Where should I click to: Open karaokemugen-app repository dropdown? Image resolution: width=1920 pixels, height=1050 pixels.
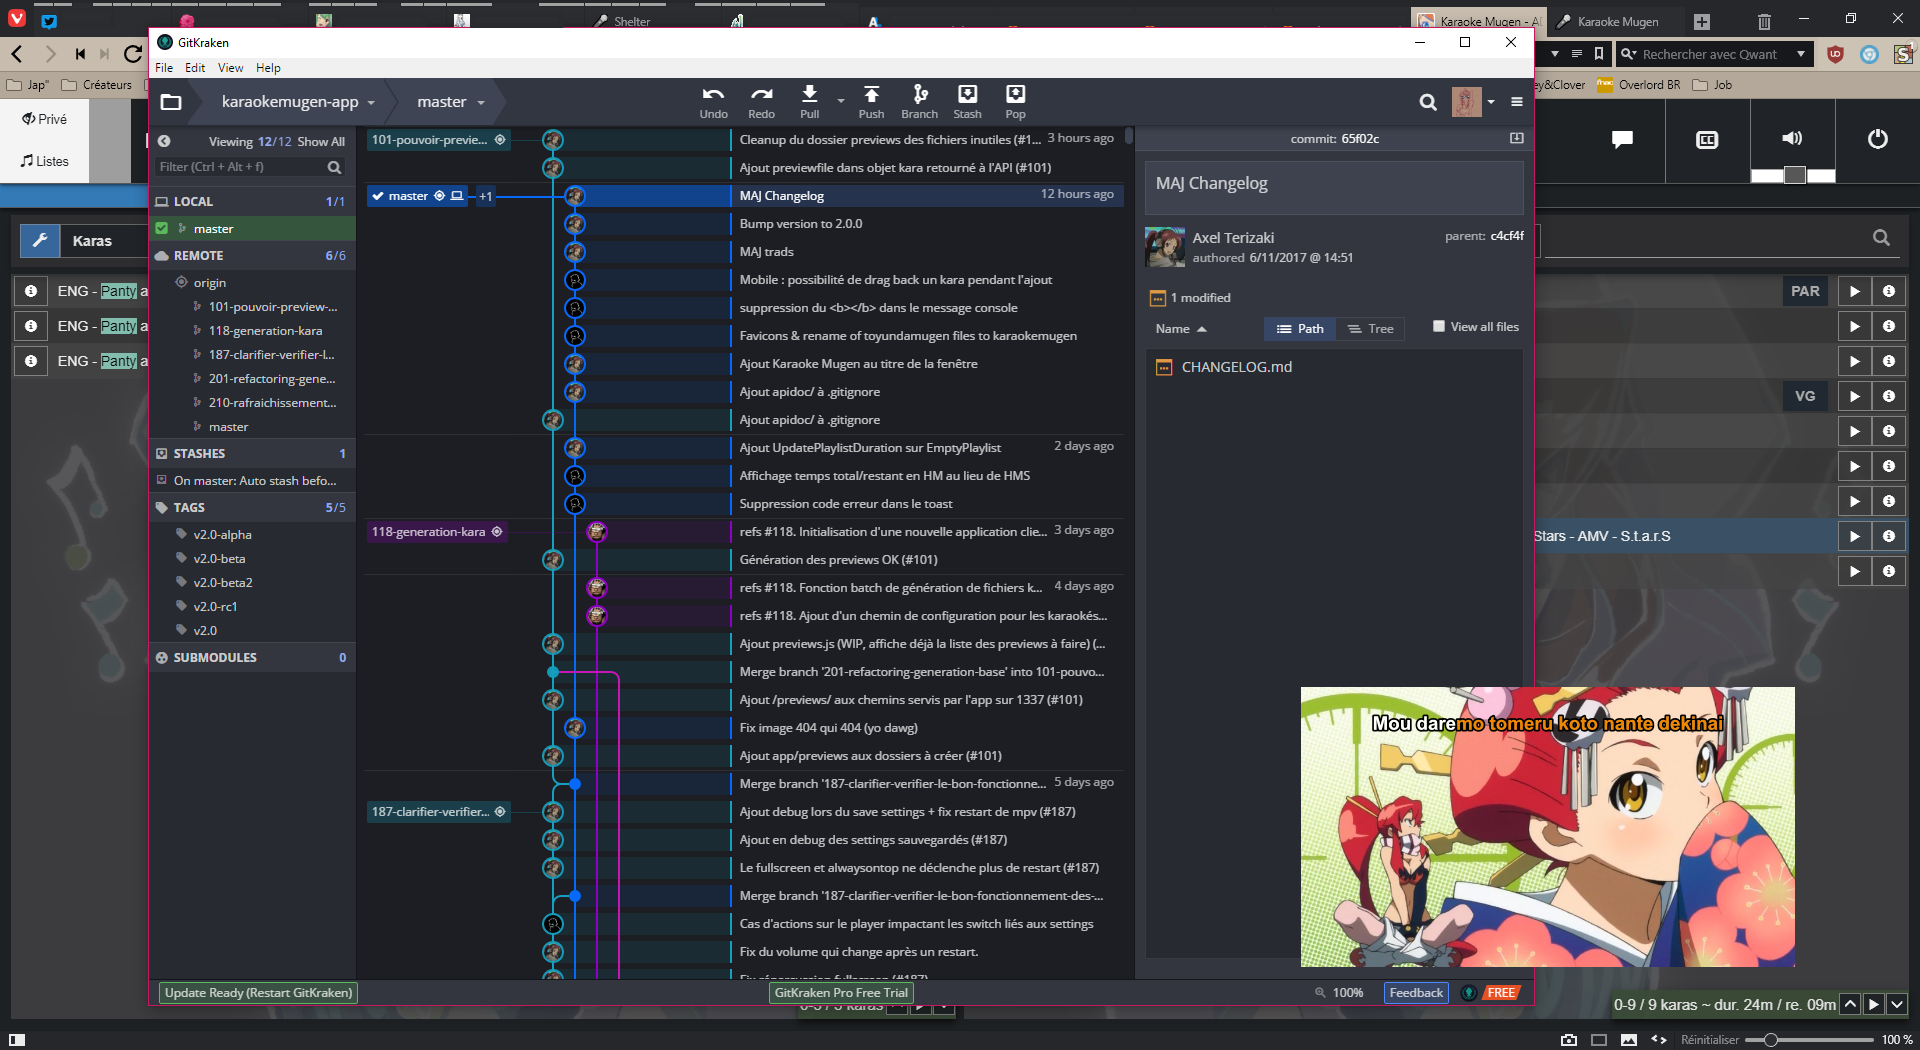click(298, 102)
